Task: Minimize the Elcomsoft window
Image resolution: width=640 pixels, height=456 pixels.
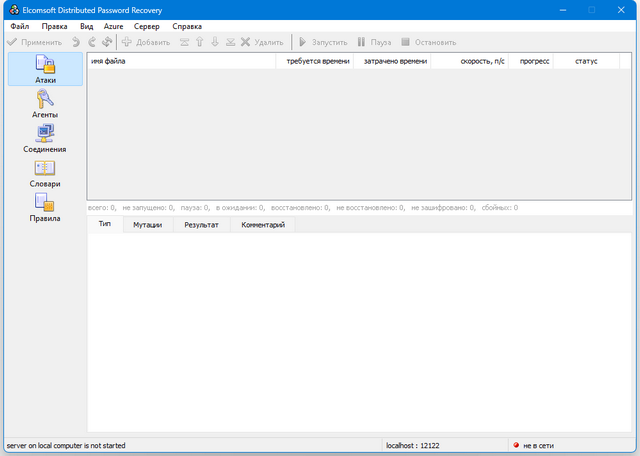Action: [x=563, y=10]
